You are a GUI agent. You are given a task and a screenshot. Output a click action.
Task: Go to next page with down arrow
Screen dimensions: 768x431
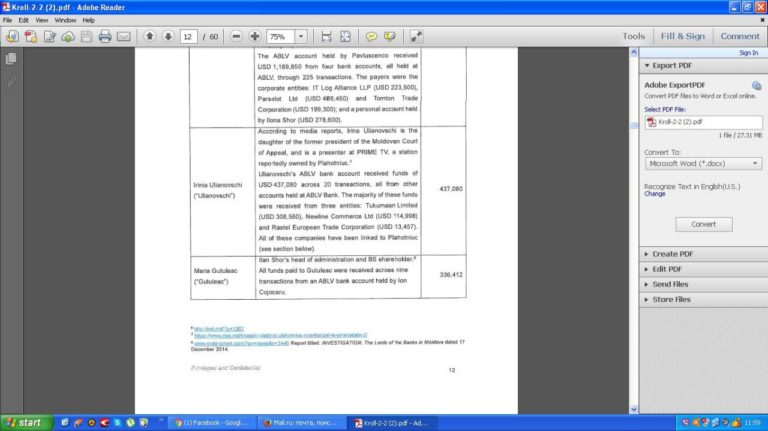[x=167, y=37]
